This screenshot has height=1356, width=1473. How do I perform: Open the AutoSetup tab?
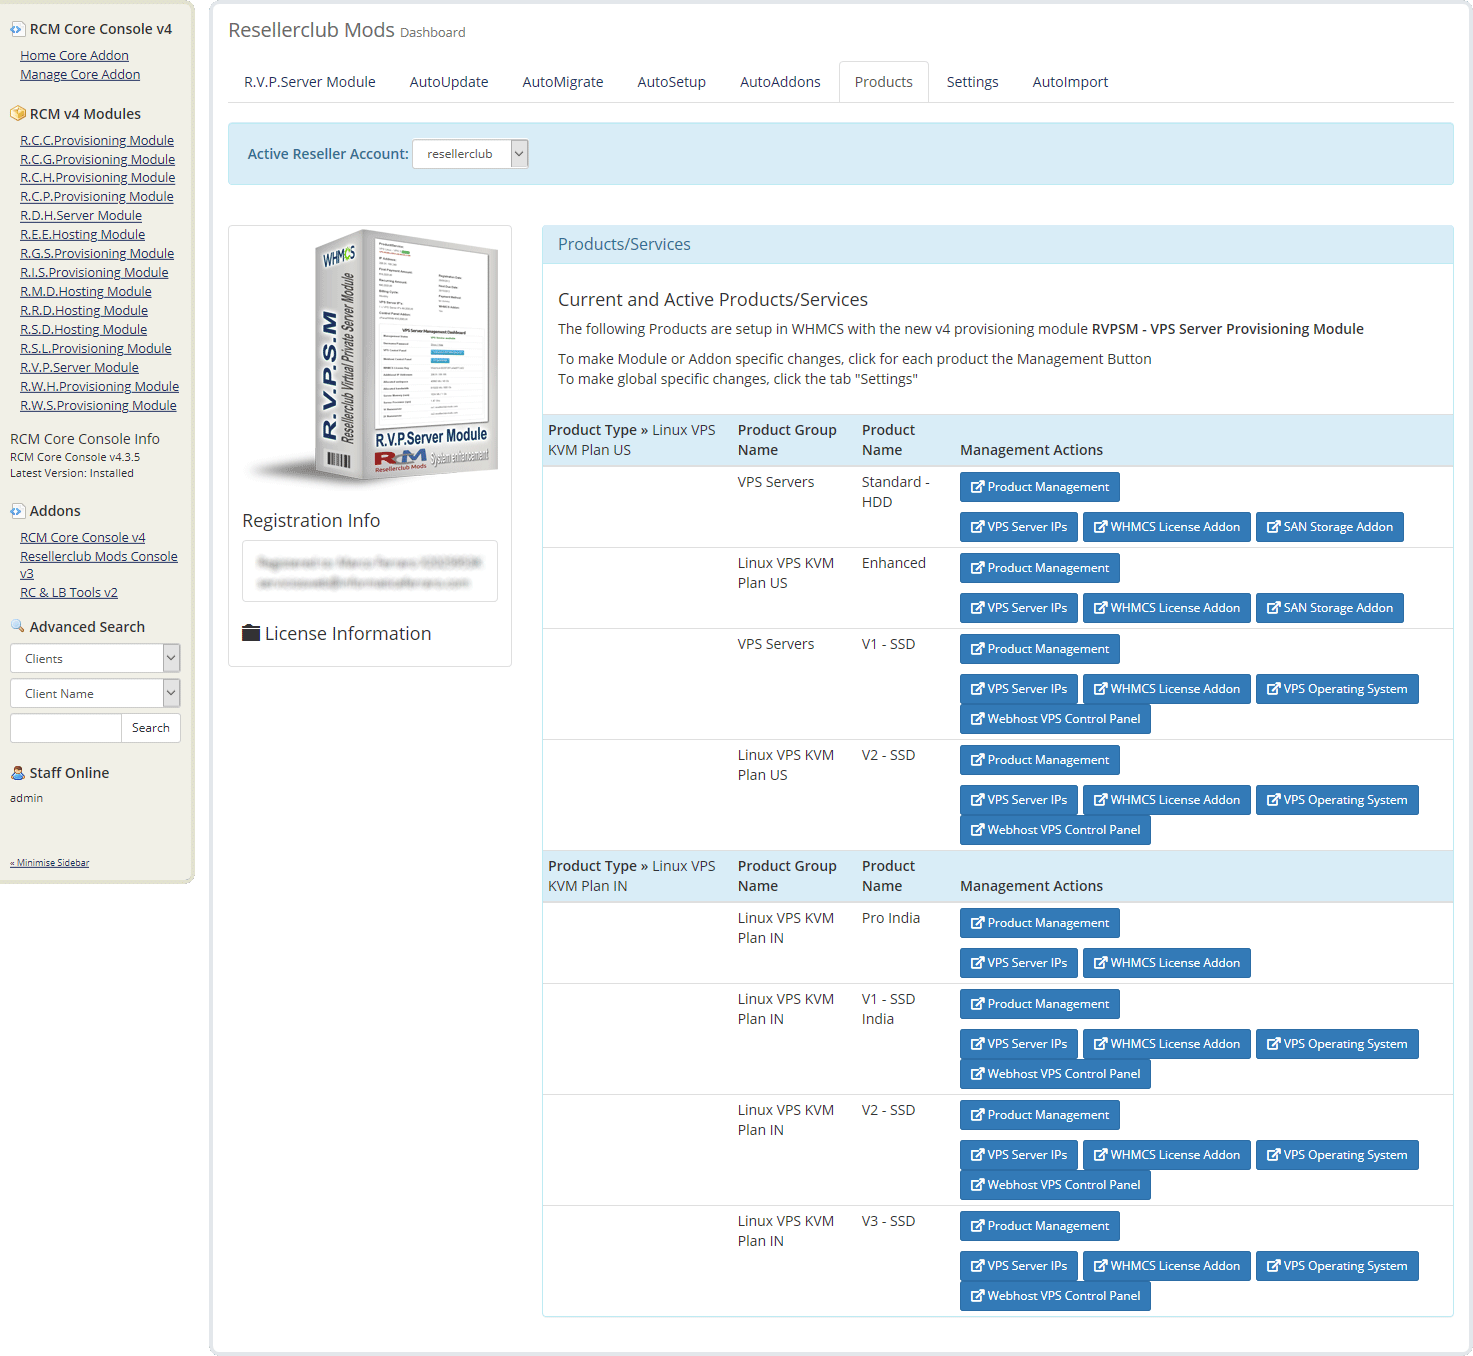(x=672, y=82)
